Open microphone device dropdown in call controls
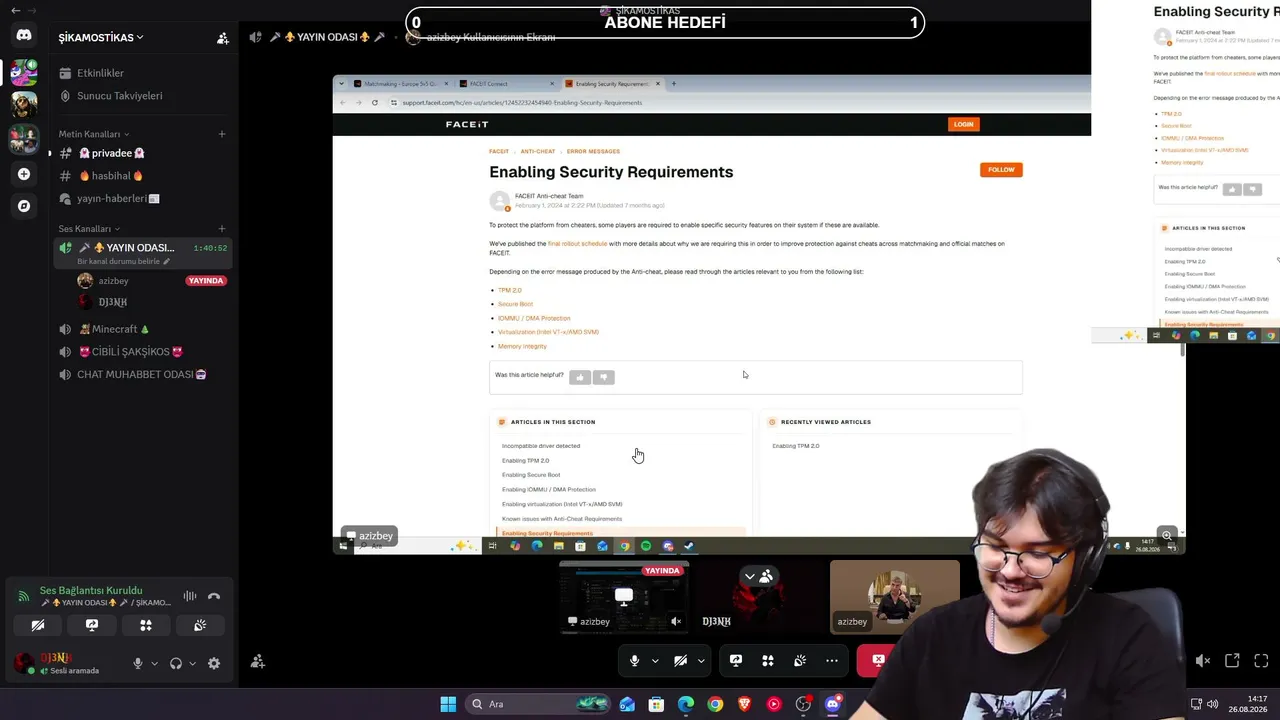Screen dimensions: 1280x720 click(x=655, y=661)
